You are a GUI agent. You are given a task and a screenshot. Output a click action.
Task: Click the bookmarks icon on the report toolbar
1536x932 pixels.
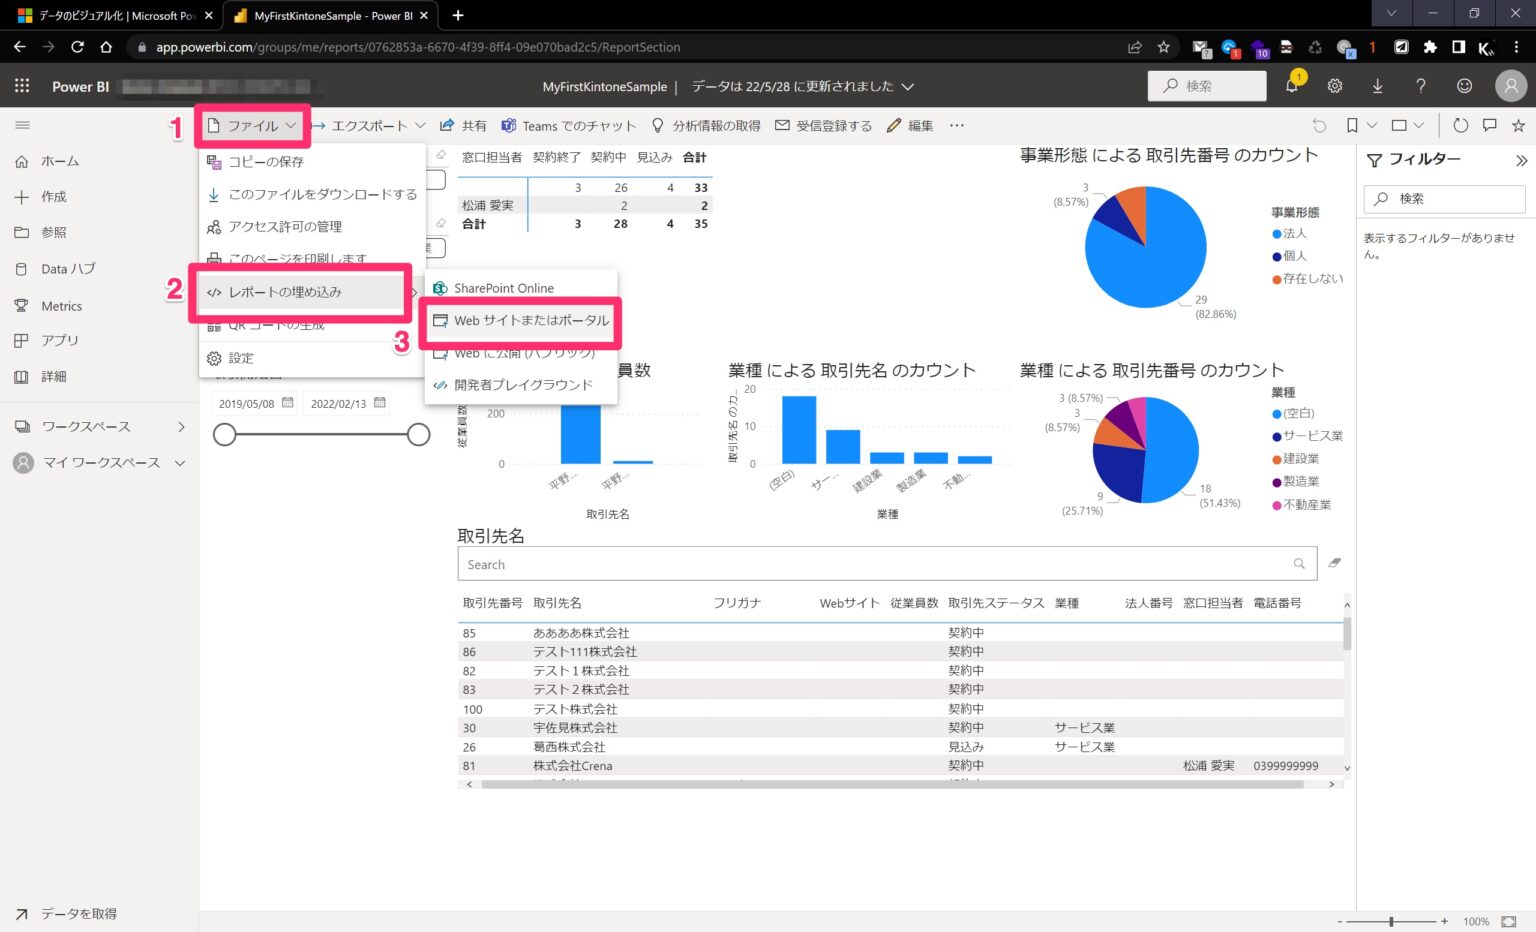pos(1352,125)
